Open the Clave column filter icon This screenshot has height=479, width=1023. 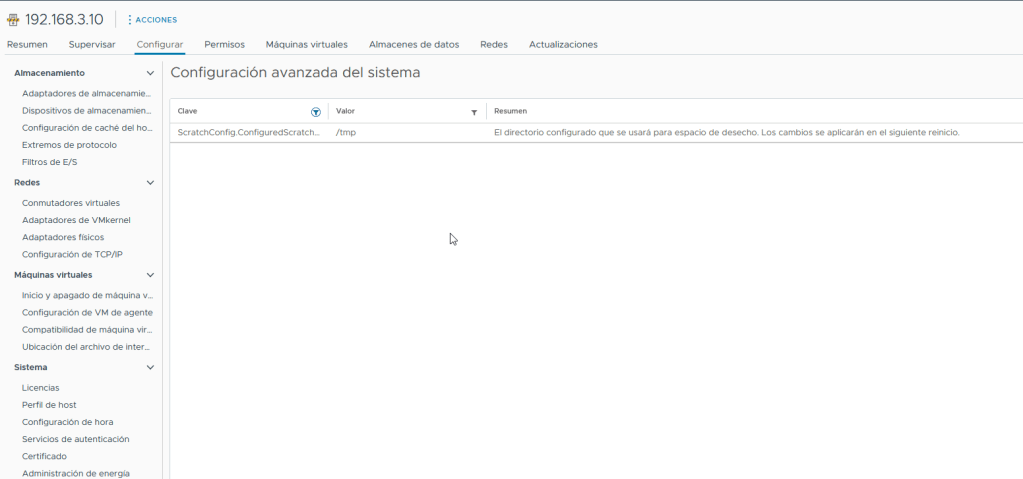[316, 112]
